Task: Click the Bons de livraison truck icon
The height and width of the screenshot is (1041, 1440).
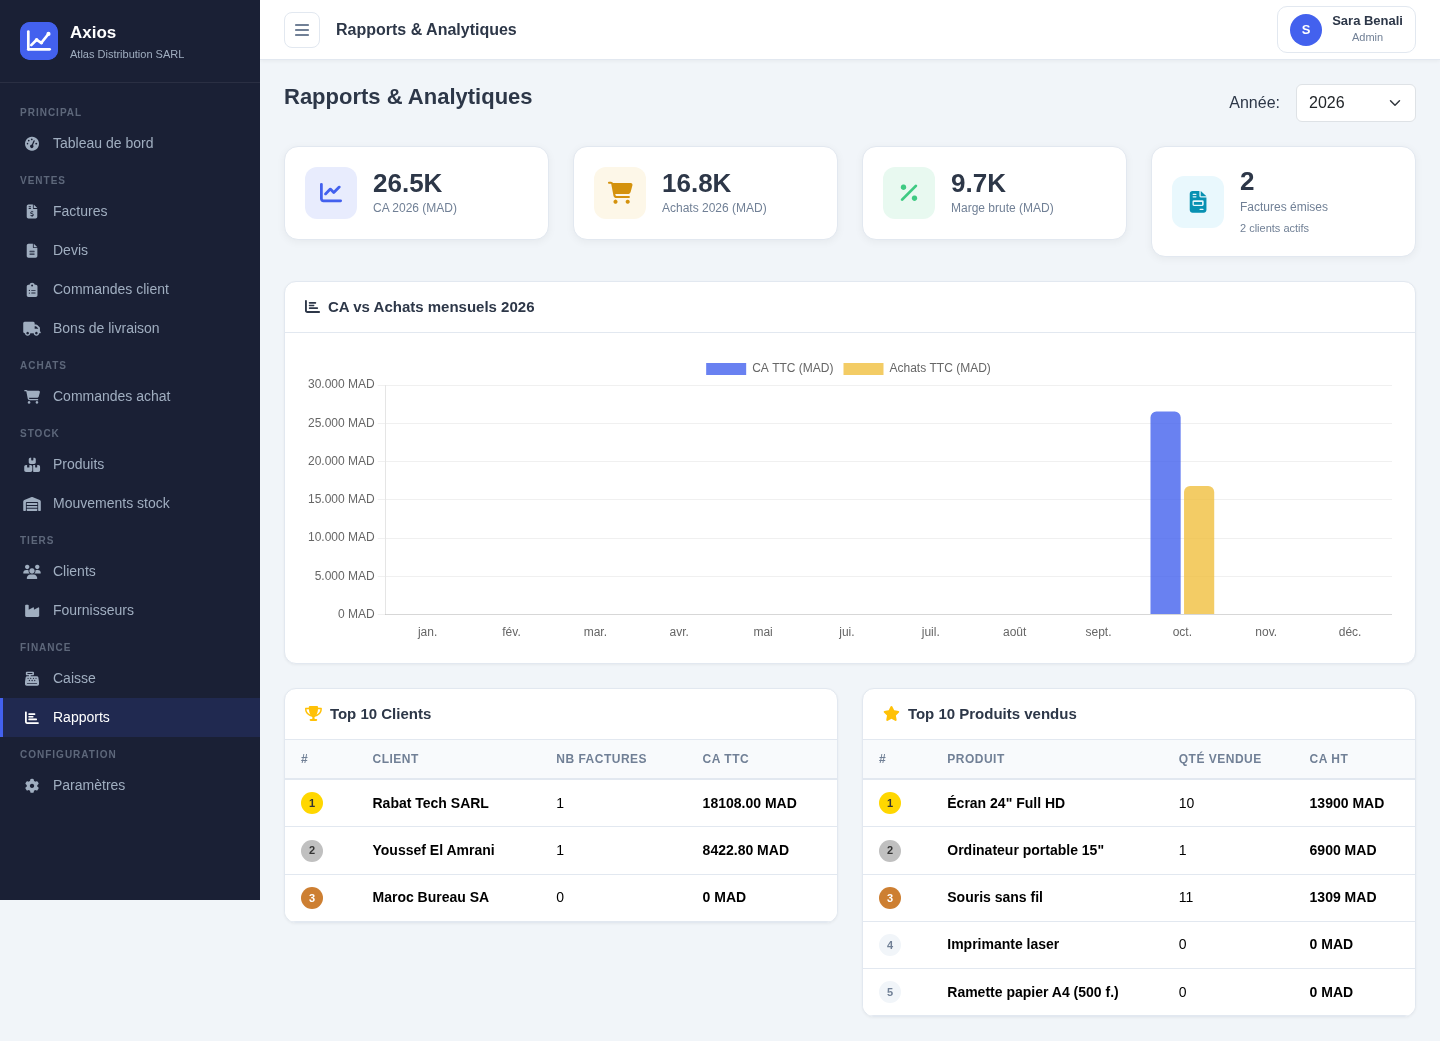Action: click(32, 328)
